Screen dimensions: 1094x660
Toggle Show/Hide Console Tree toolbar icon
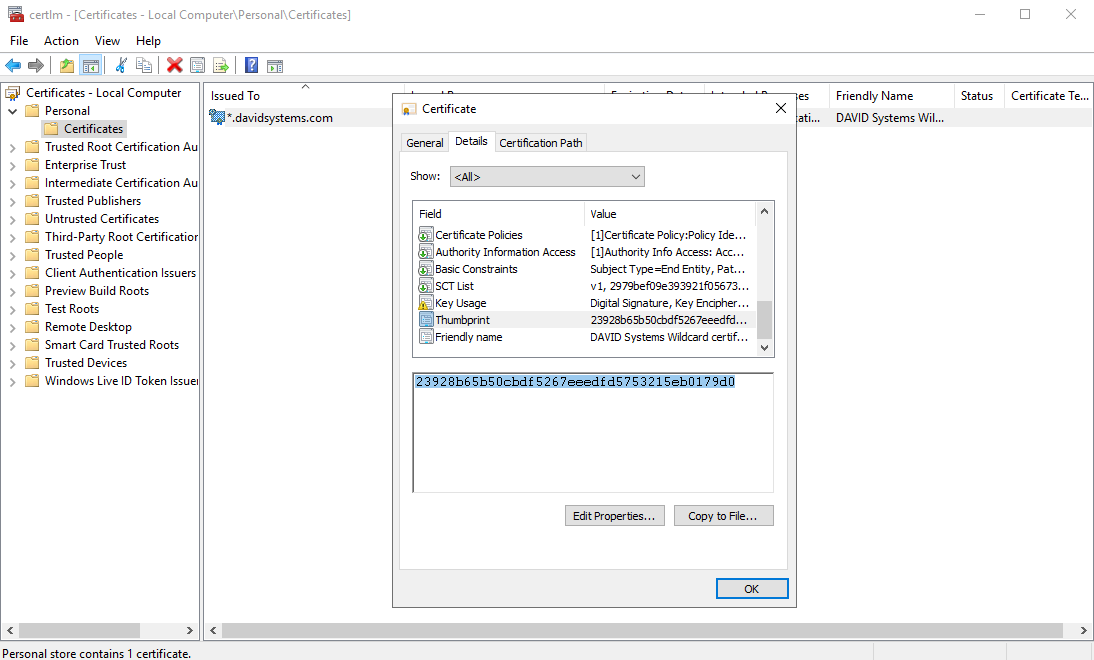(91, 66)
